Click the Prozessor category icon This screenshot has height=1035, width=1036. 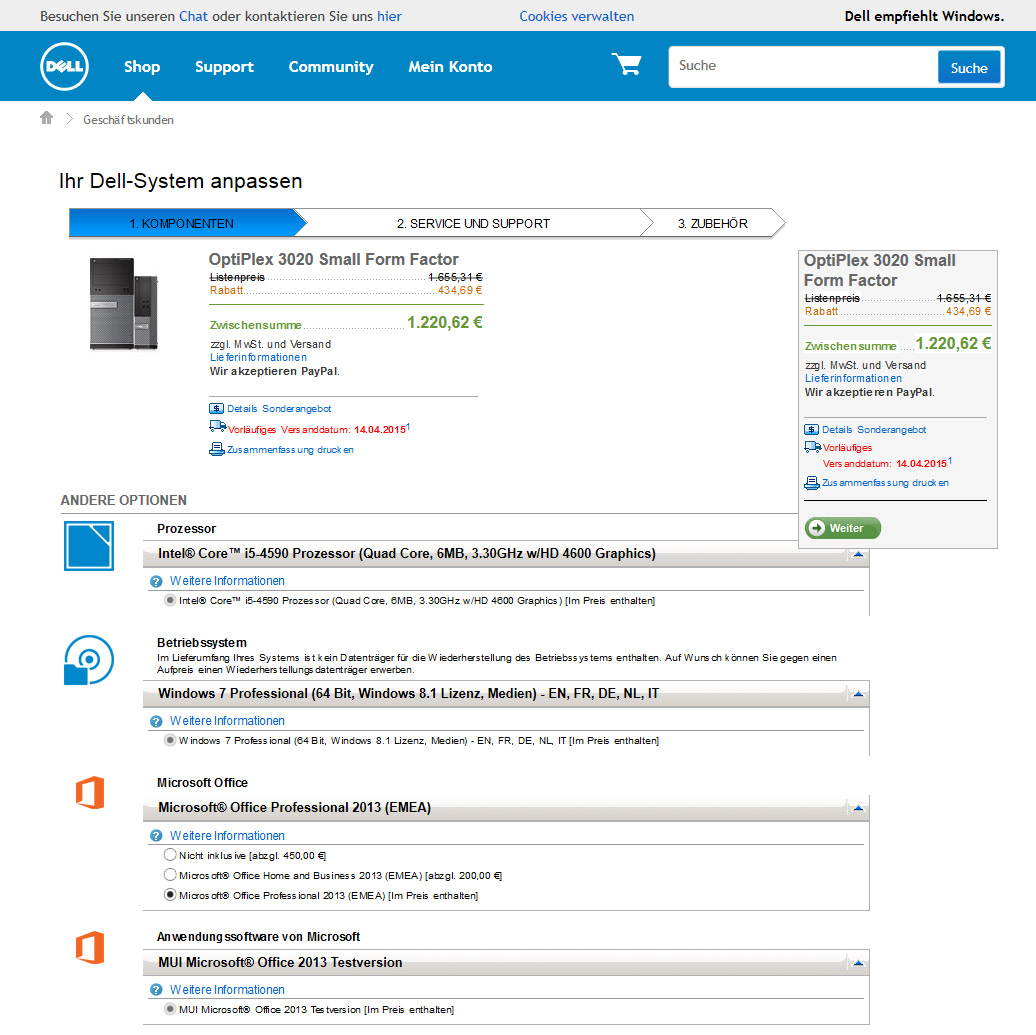click(x=89, y=546)
